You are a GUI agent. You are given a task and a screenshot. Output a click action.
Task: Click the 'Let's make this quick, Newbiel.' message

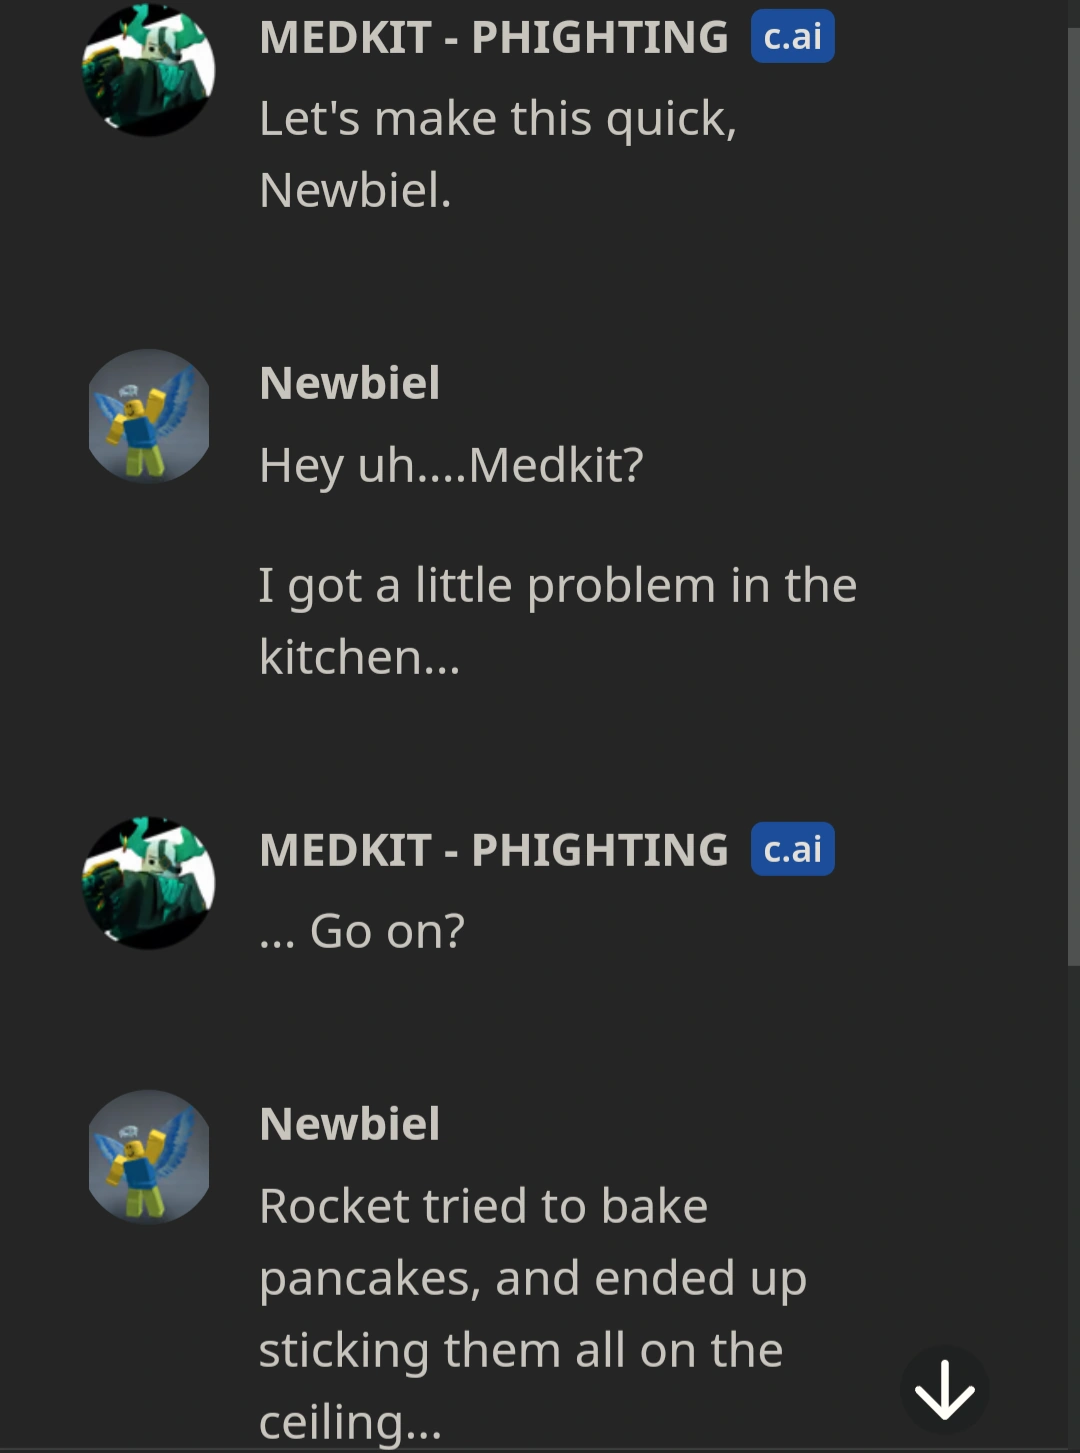tap(498, 150)
